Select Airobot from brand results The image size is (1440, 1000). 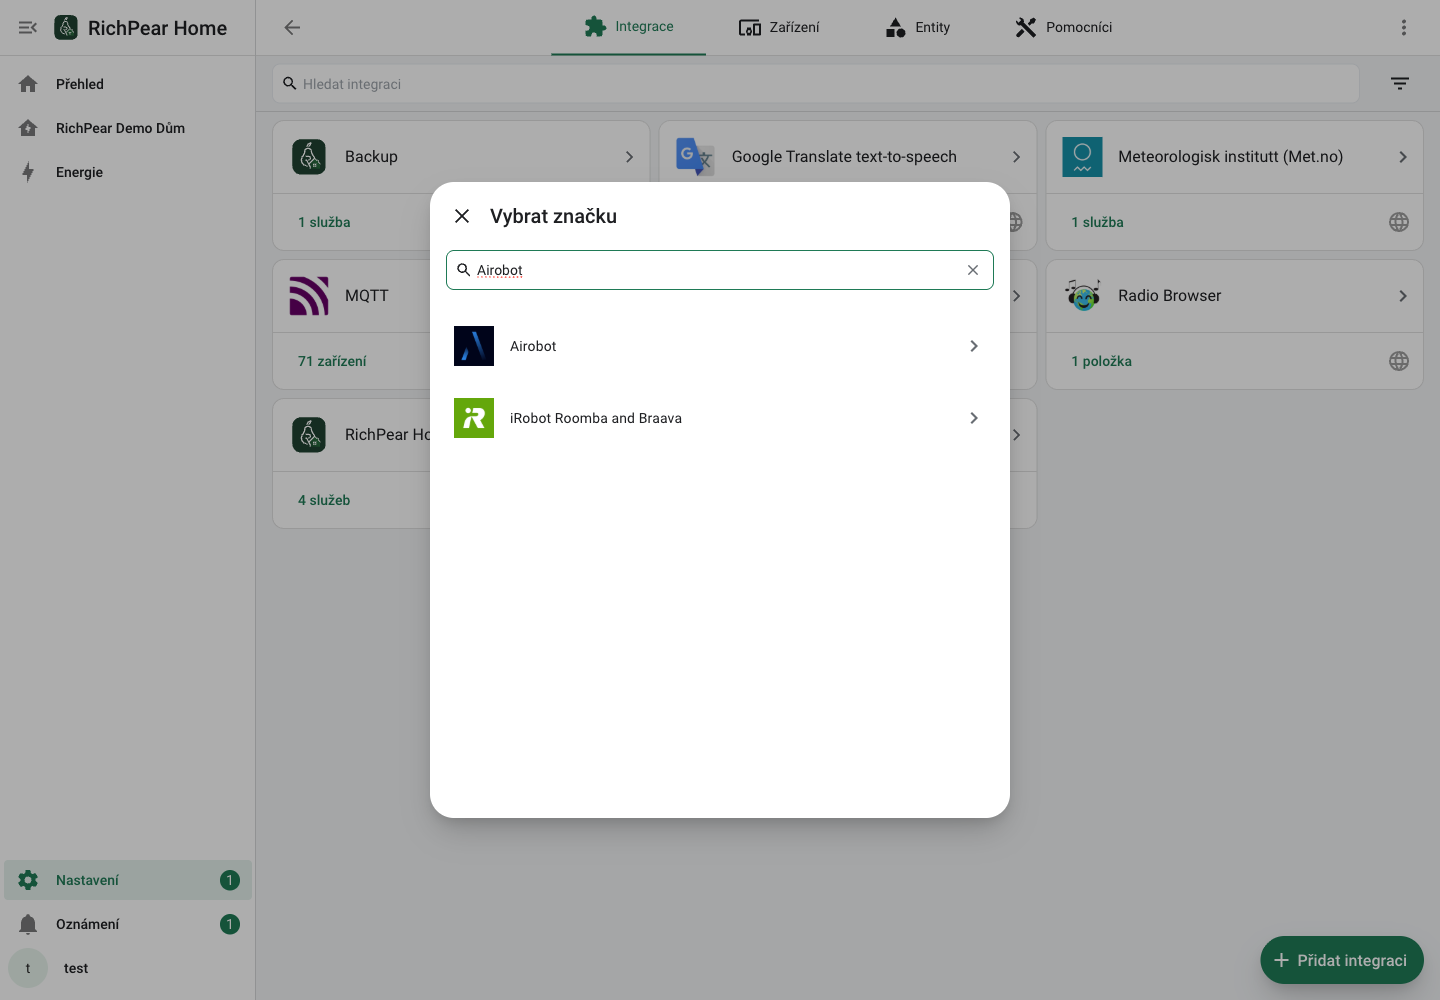(x=720, y=346)
